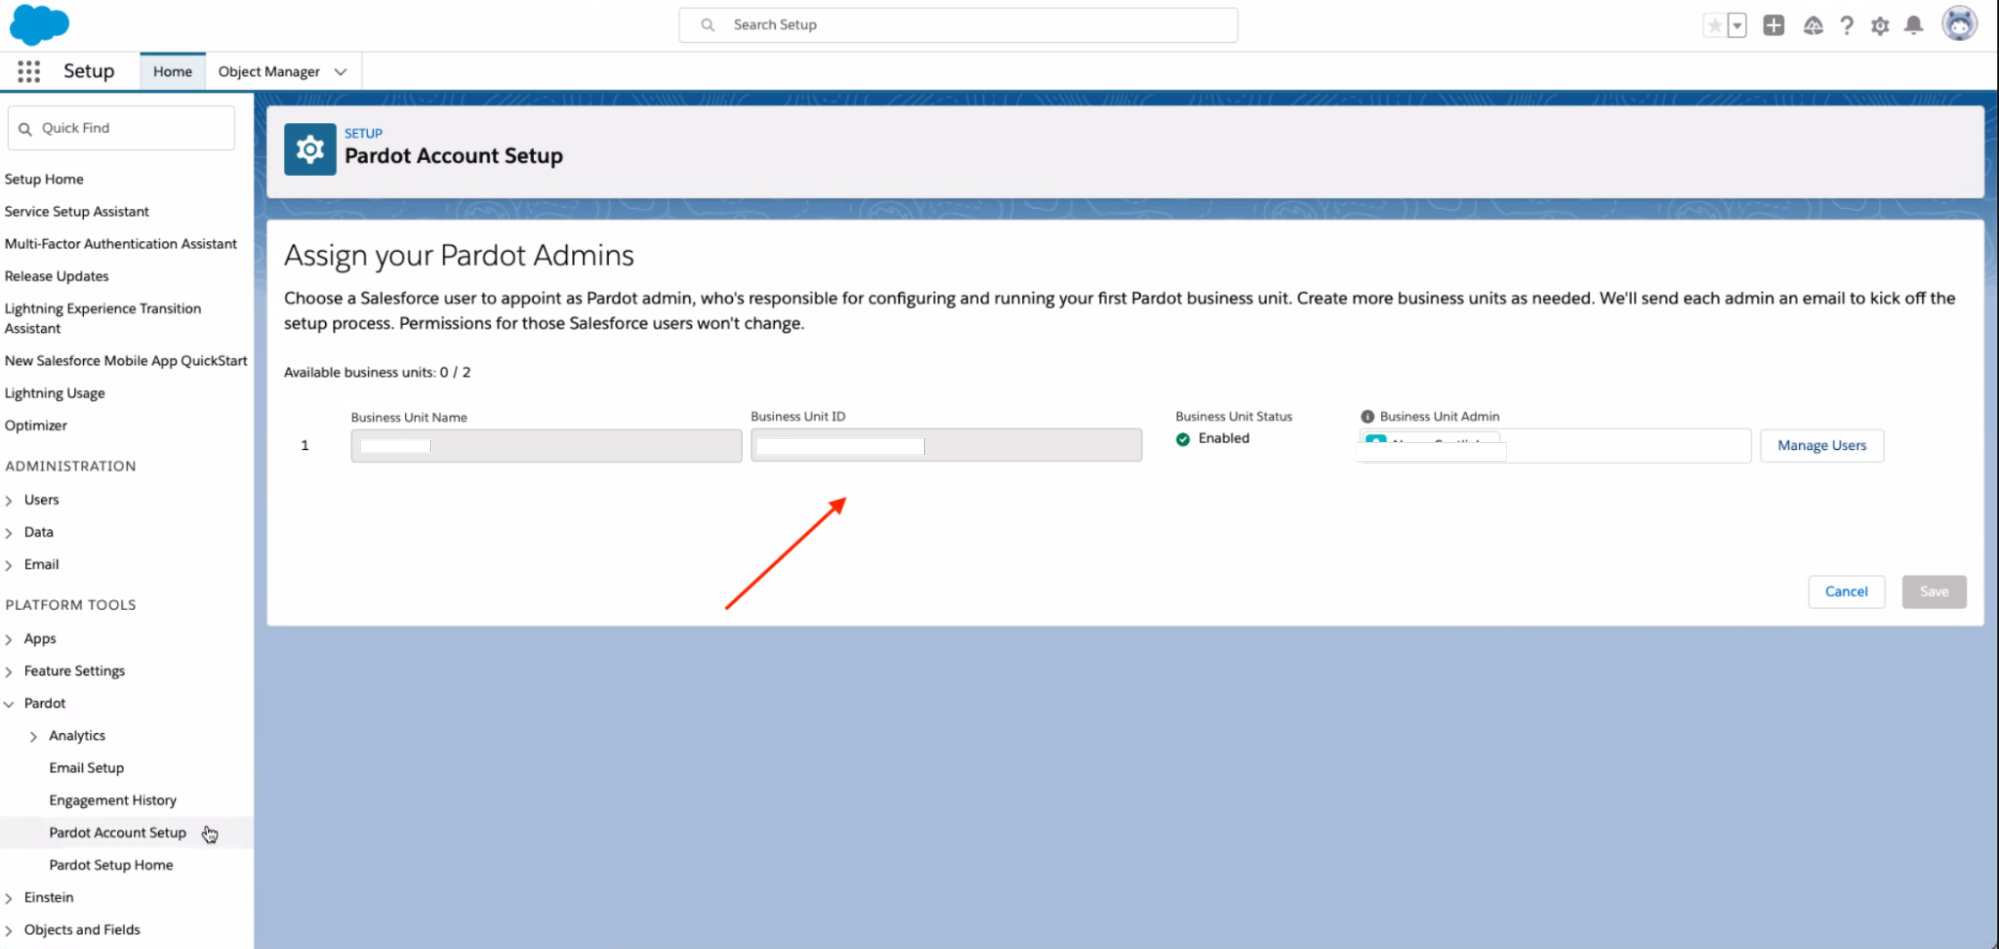
Task: Open Email Setup under Pardot
Action: click(87, 768)
